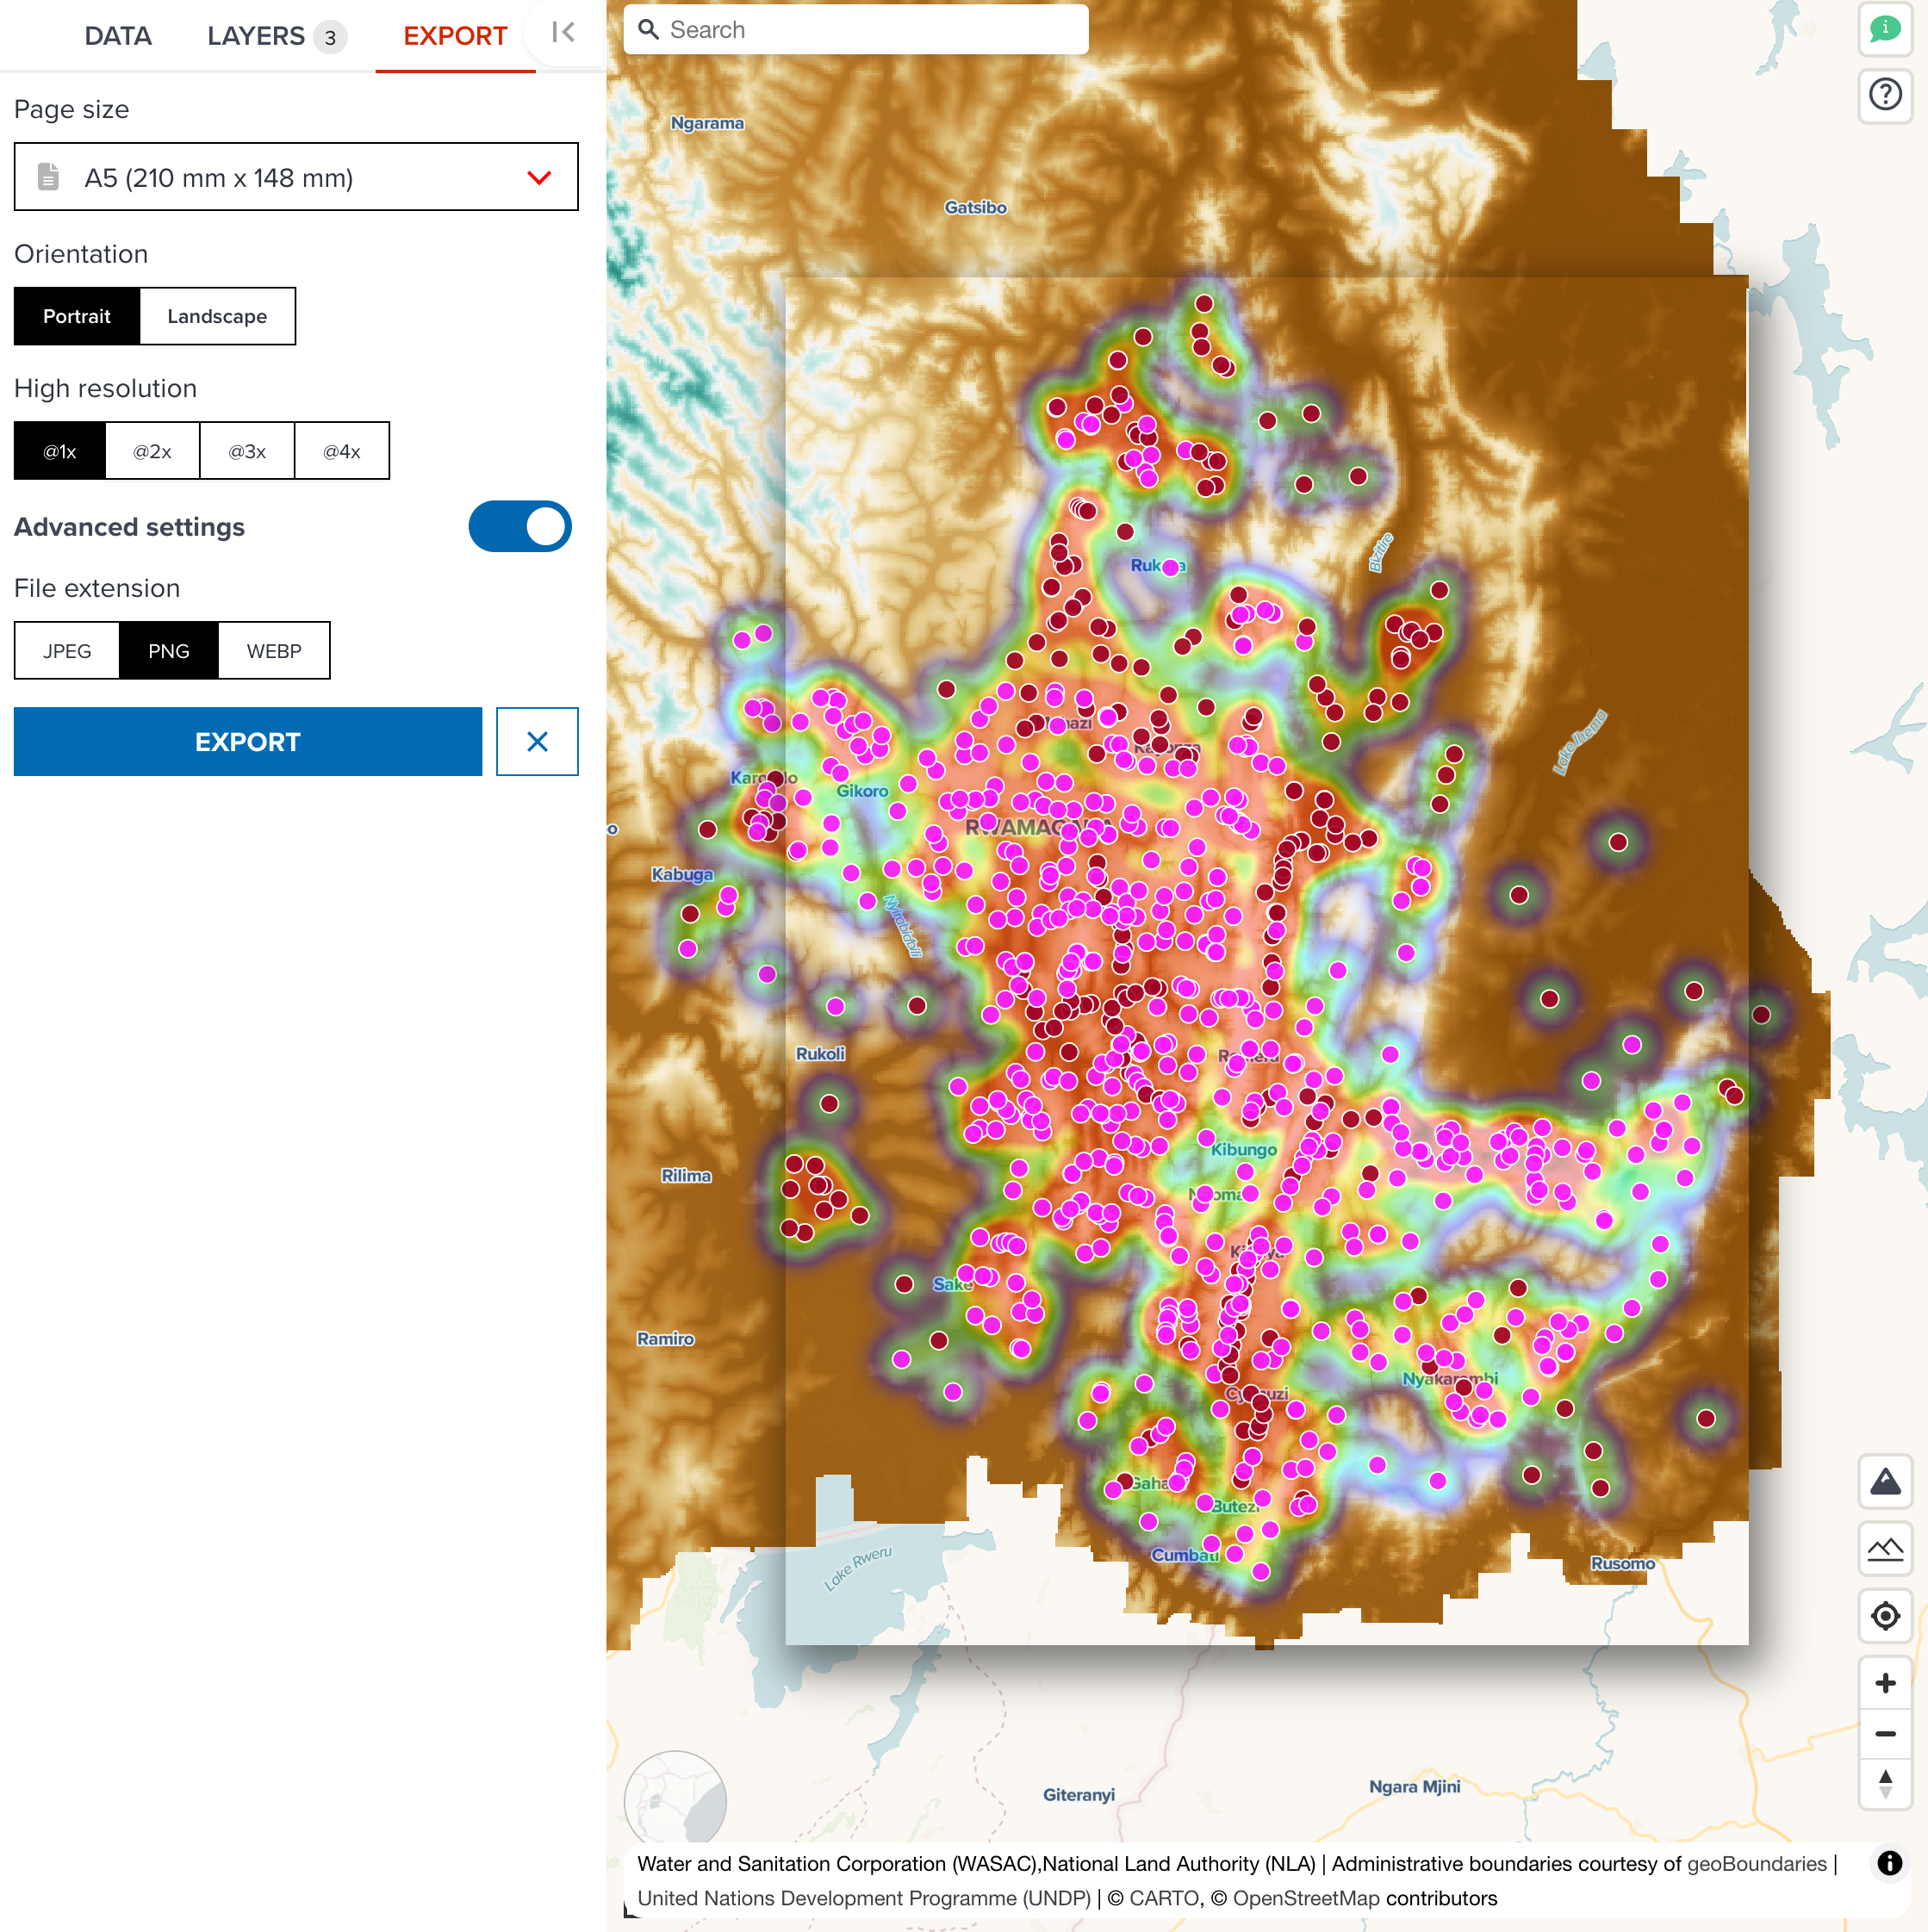This screenshot has height=1932, width=1928.
Task: Open the feedback chat bubble icon
Action: click(1886, 28)
